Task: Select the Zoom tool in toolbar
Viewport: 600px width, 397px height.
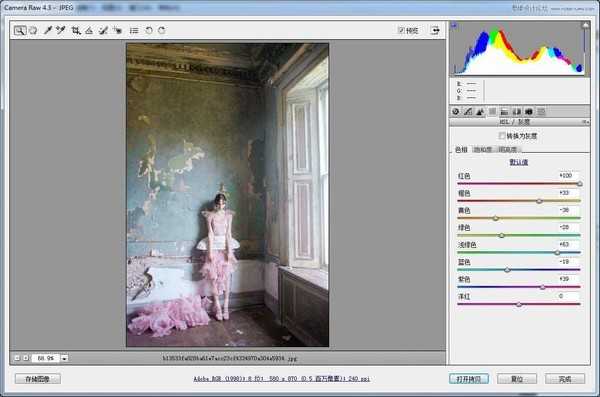Action: (x=20, y=31)
